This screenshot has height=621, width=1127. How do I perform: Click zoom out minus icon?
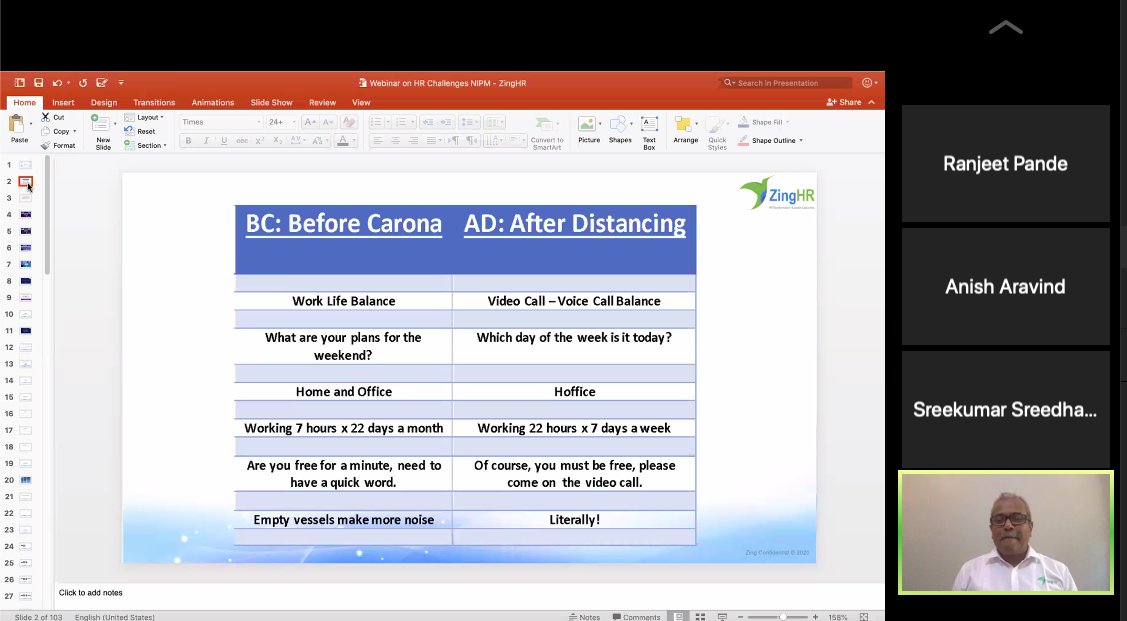click(x=740, y=617)
